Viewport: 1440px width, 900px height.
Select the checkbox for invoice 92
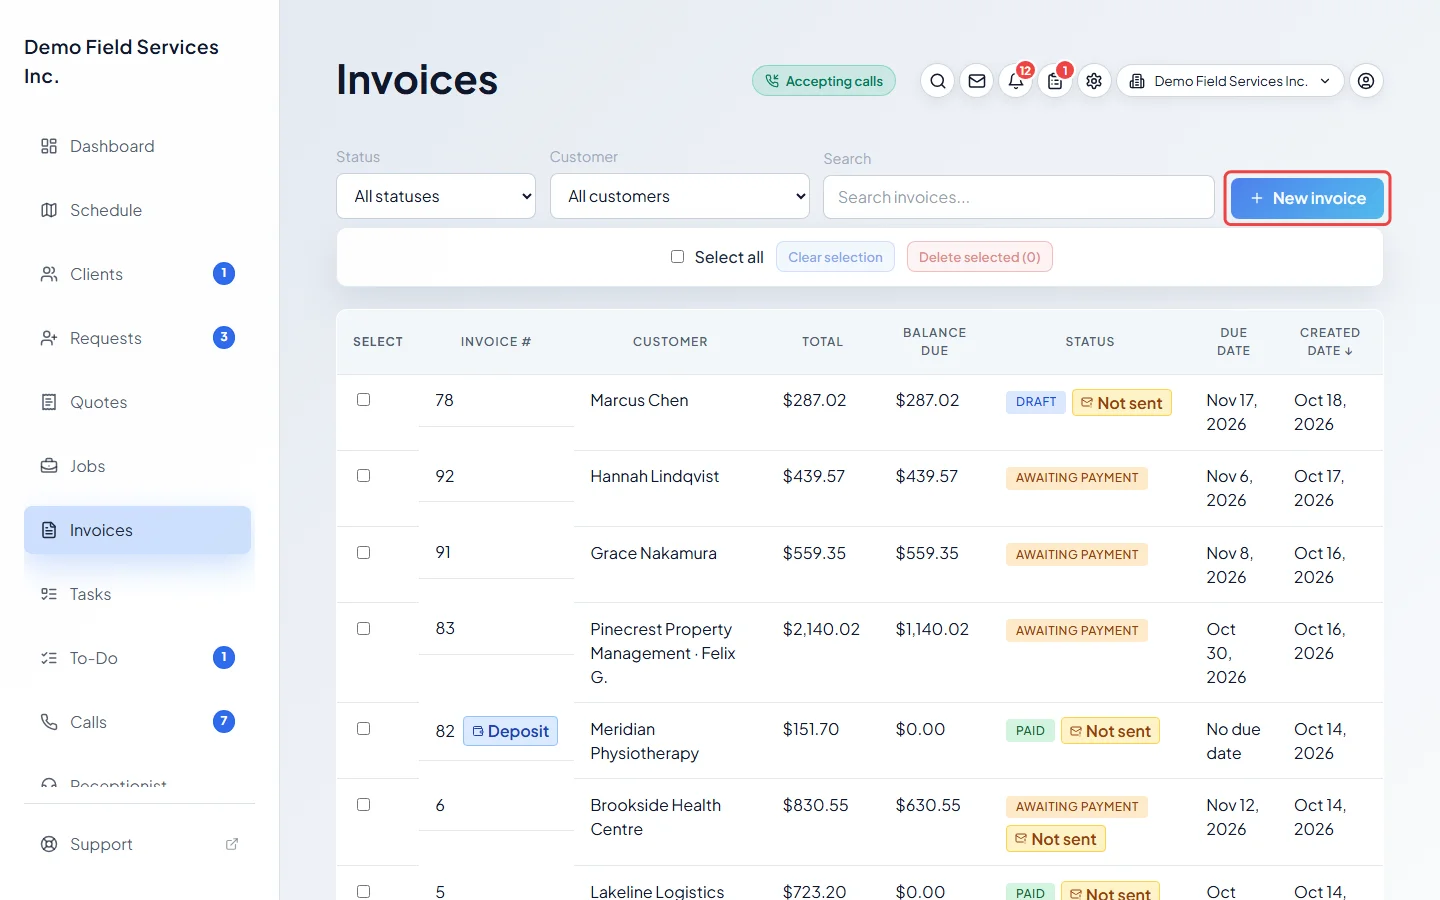(x=364, y=476)
